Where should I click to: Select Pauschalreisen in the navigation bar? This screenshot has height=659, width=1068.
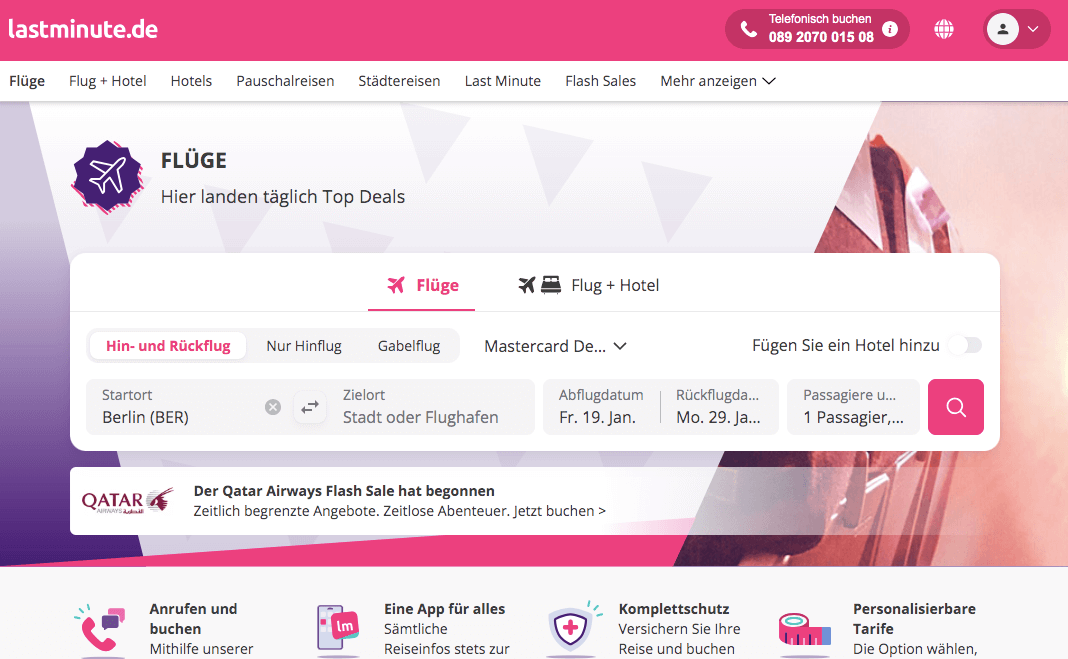click(x=285, y=81)
